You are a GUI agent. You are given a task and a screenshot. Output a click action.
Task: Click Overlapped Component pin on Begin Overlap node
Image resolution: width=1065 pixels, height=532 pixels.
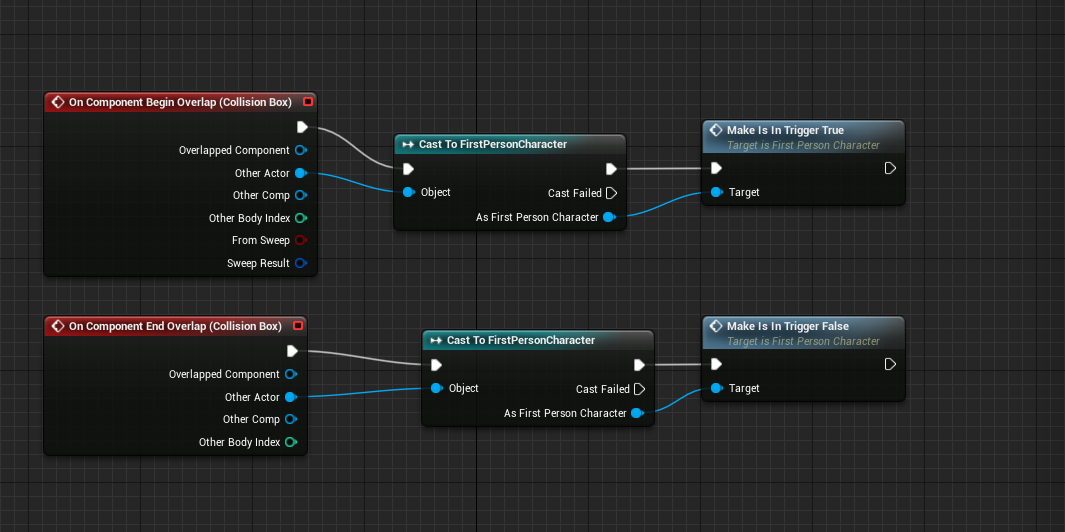click(x=301, y=150)
